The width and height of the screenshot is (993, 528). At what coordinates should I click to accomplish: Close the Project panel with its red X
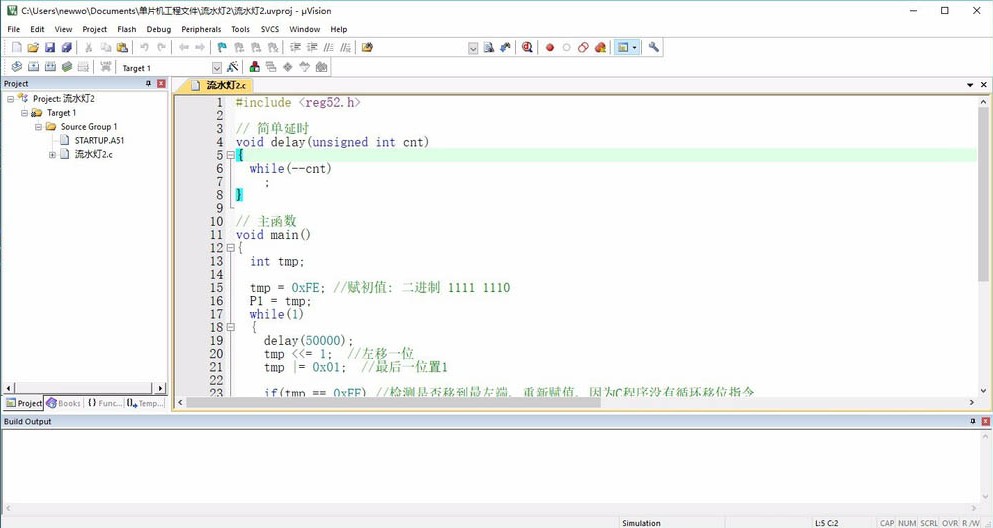(x=161, y=84)
